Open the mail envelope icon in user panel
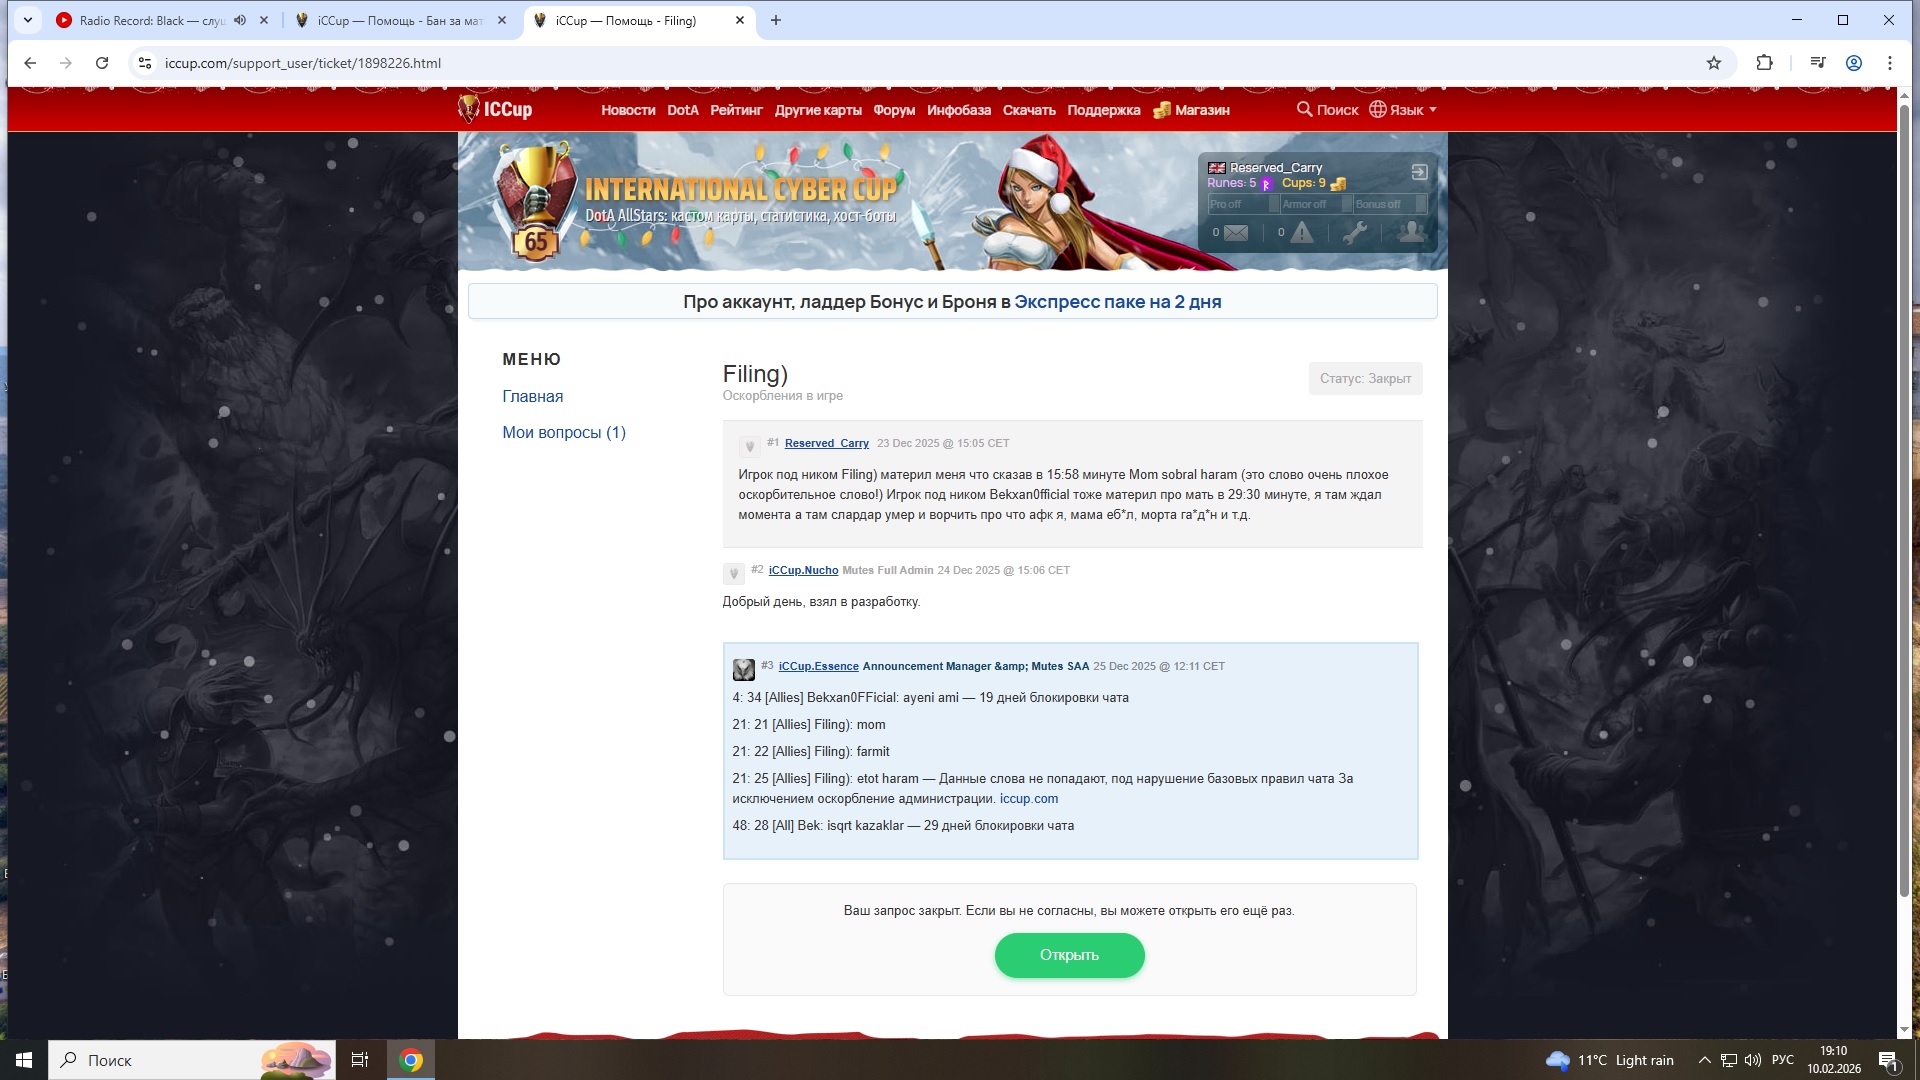This screenshot has height=1080, width=1920. coord(1236,233)
